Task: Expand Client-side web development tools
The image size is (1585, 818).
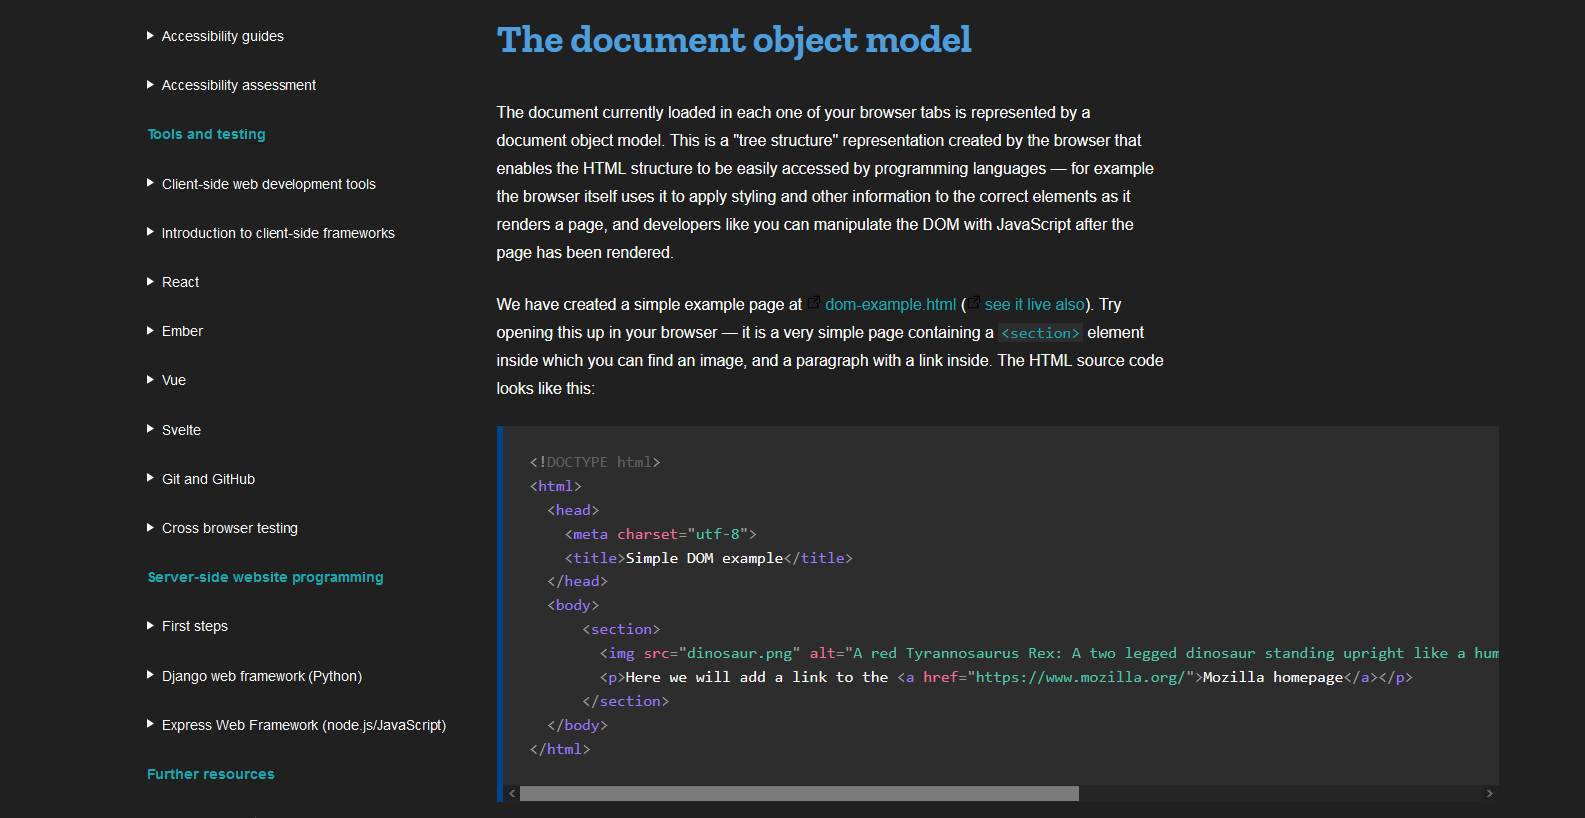Action: (x=261, y=184)
